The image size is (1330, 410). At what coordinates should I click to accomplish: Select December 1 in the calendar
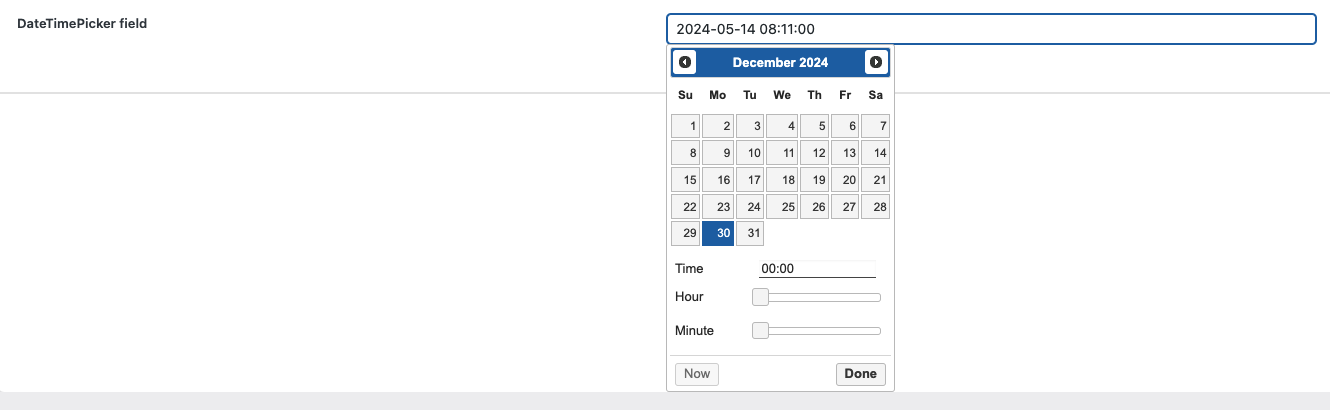685,127
